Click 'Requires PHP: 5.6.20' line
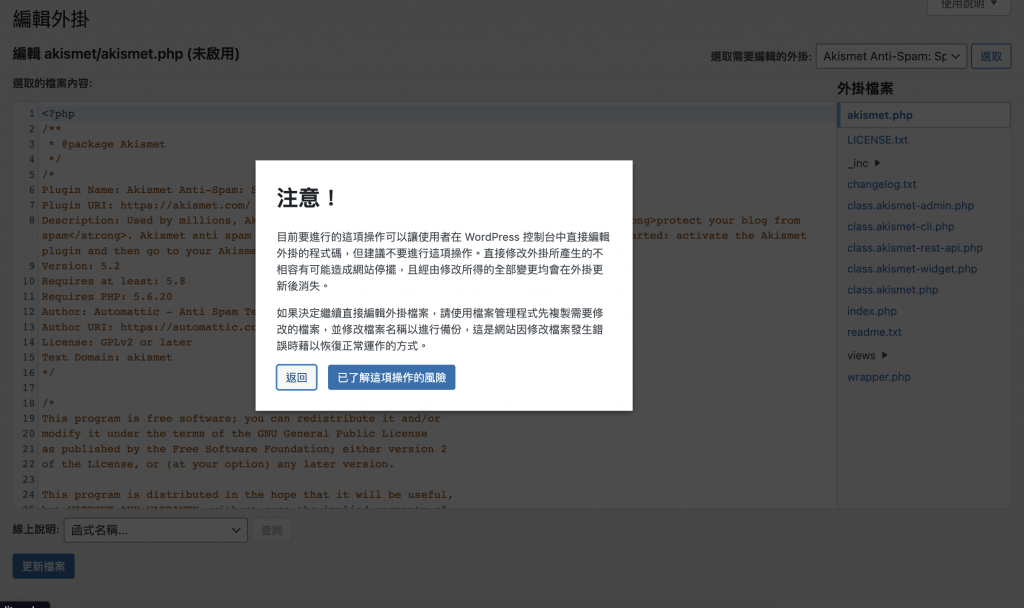 (107, 296)
